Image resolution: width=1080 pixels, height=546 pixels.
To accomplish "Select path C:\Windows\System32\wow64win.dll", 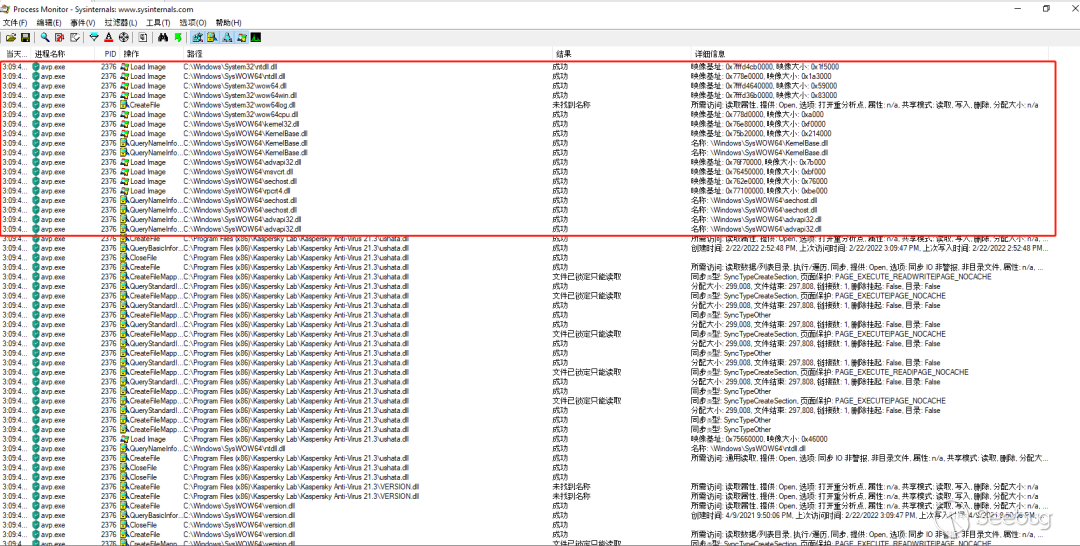I will 240,95.
